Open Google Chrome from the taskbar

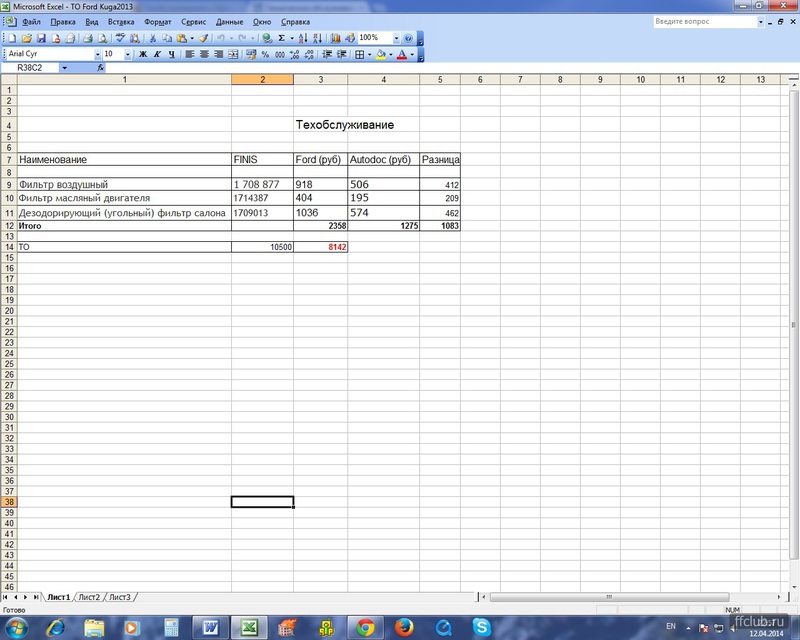(365, 627)
